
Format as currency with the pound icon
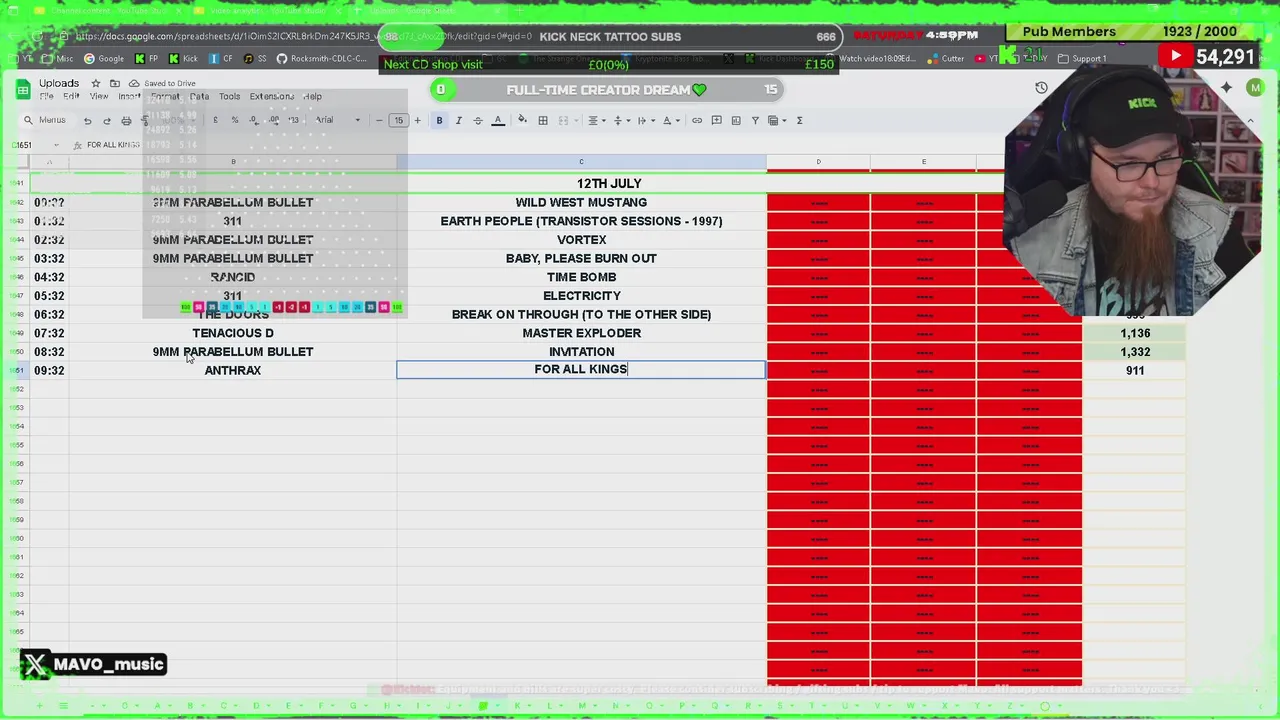(215, 120)
